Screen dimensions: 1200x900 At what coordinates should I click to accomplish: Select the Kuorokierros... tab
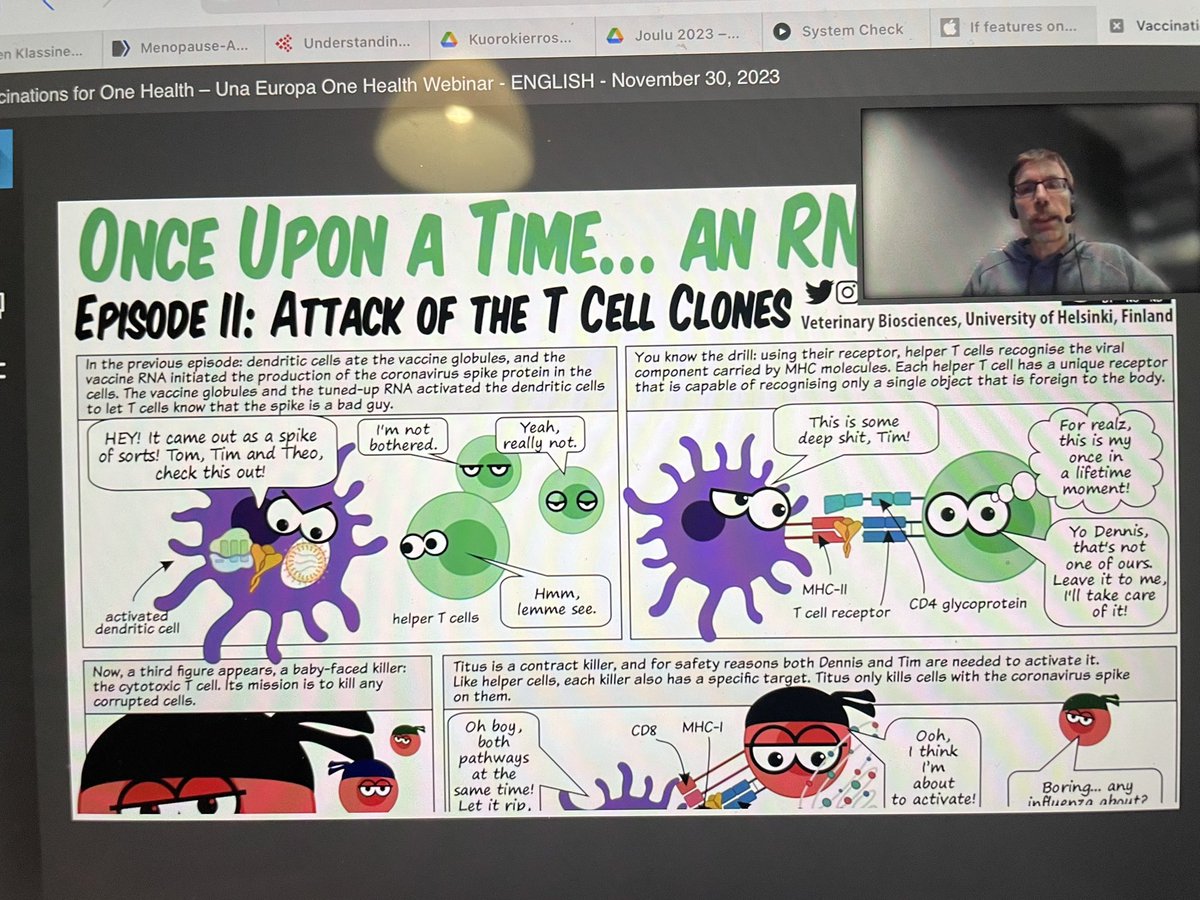point(510,39)
